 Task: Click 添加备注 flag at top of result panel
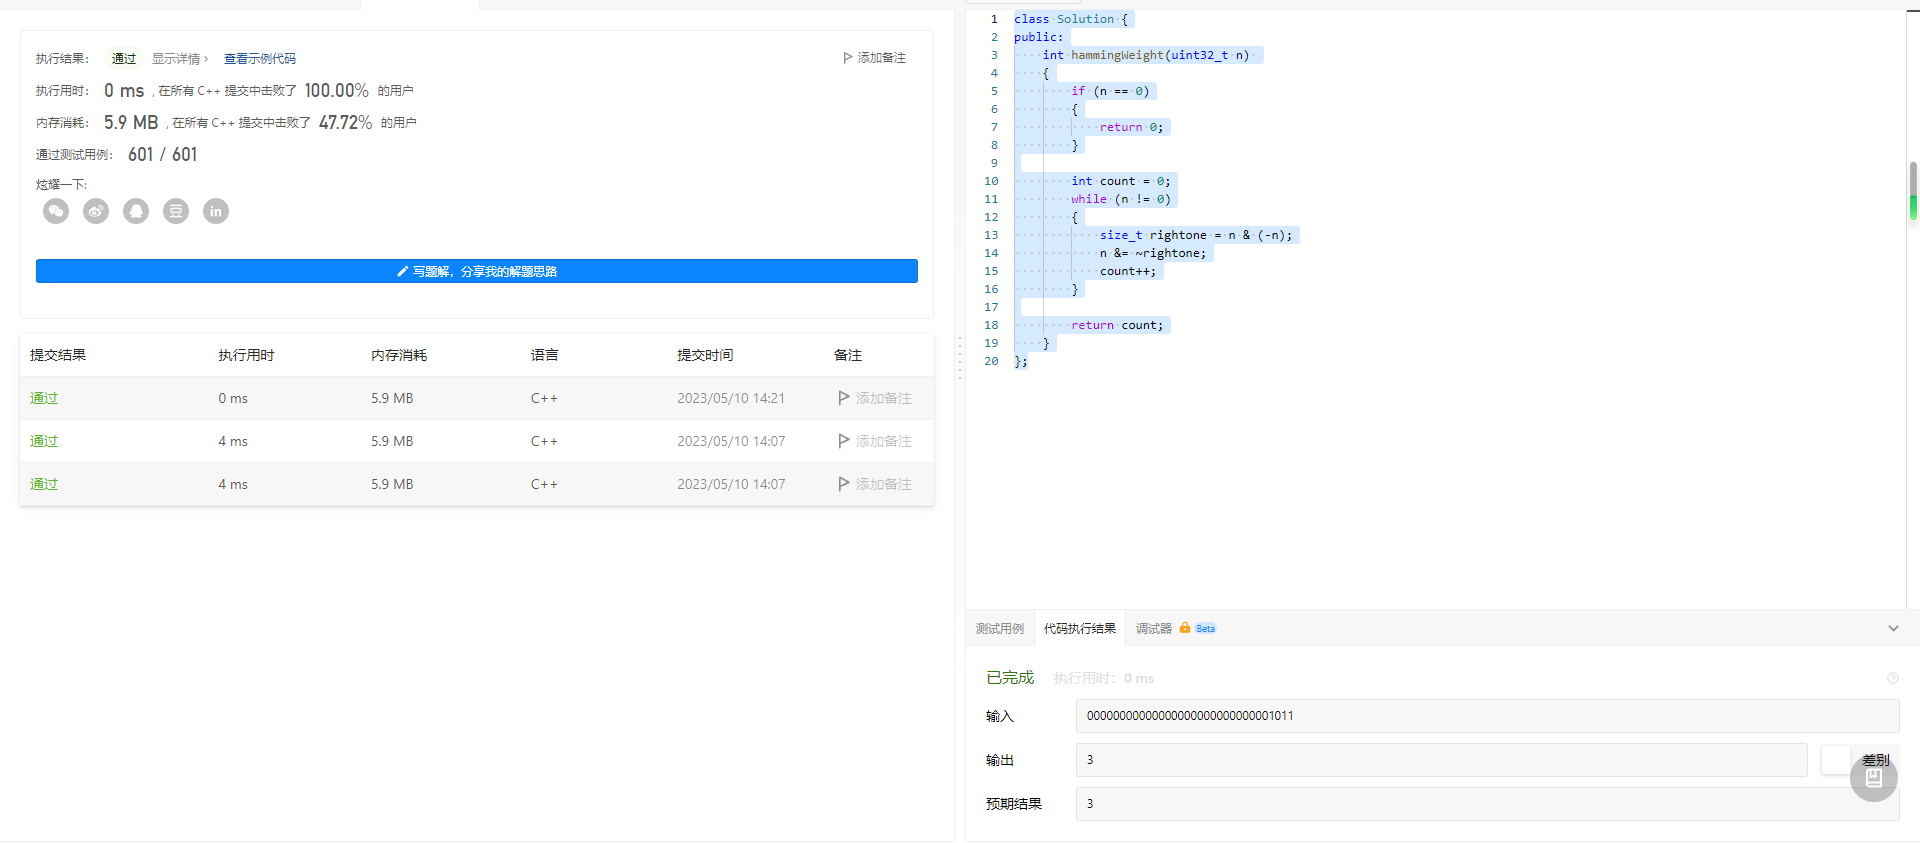tap(874, 58)
